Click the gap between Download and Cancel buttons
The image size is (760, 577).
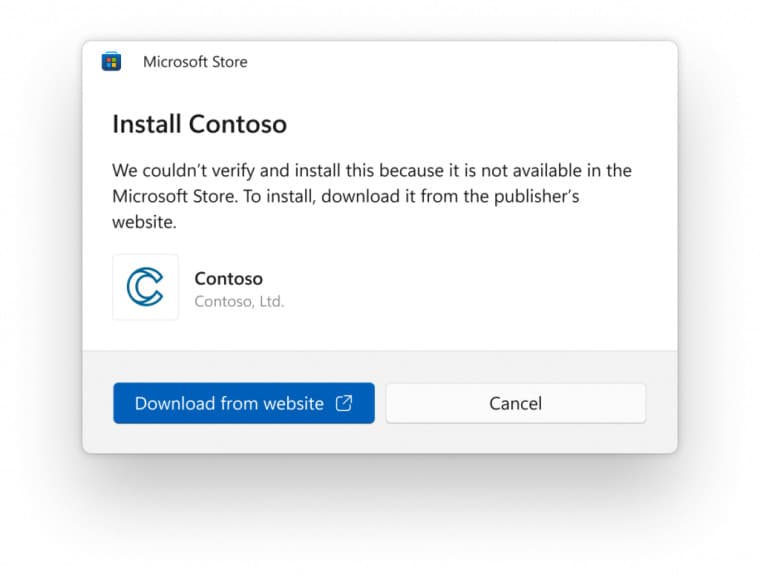pyautogui.click(x=380, y=403)
